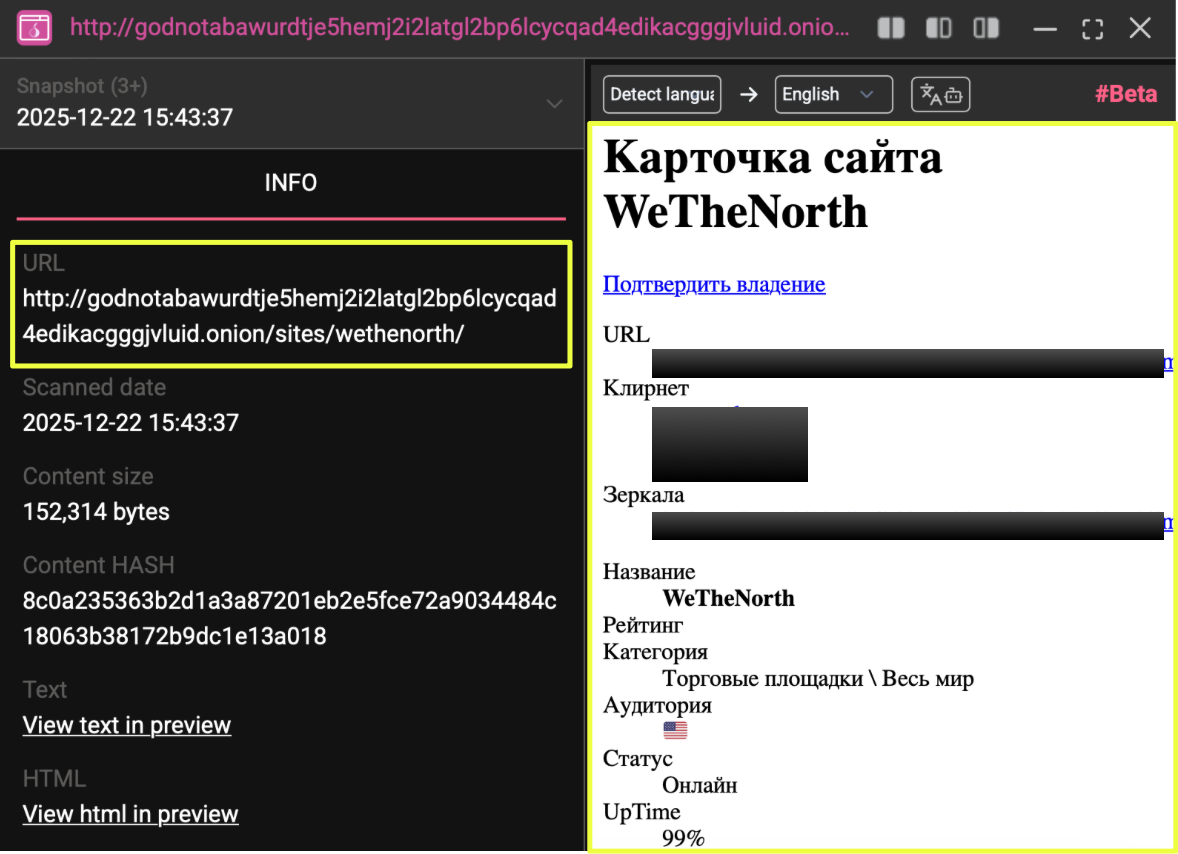Open View html in preview link
The image size is (1178, 854).
point(130,814)
